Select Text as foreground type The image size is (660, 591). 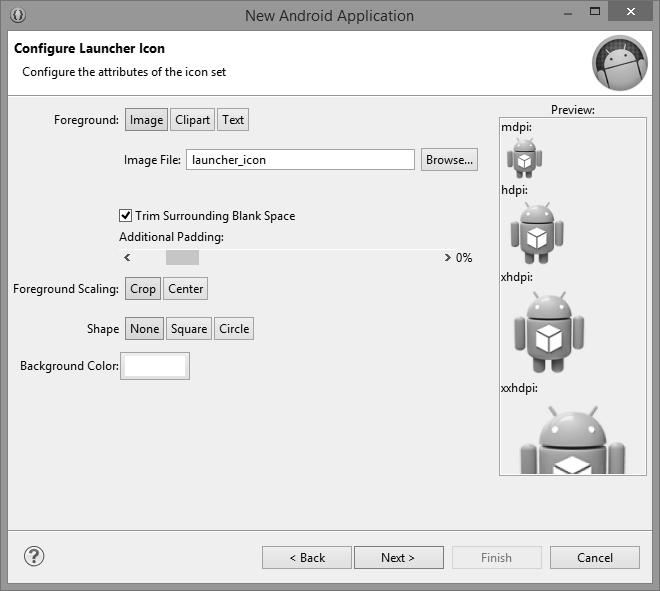click(233, 120)
